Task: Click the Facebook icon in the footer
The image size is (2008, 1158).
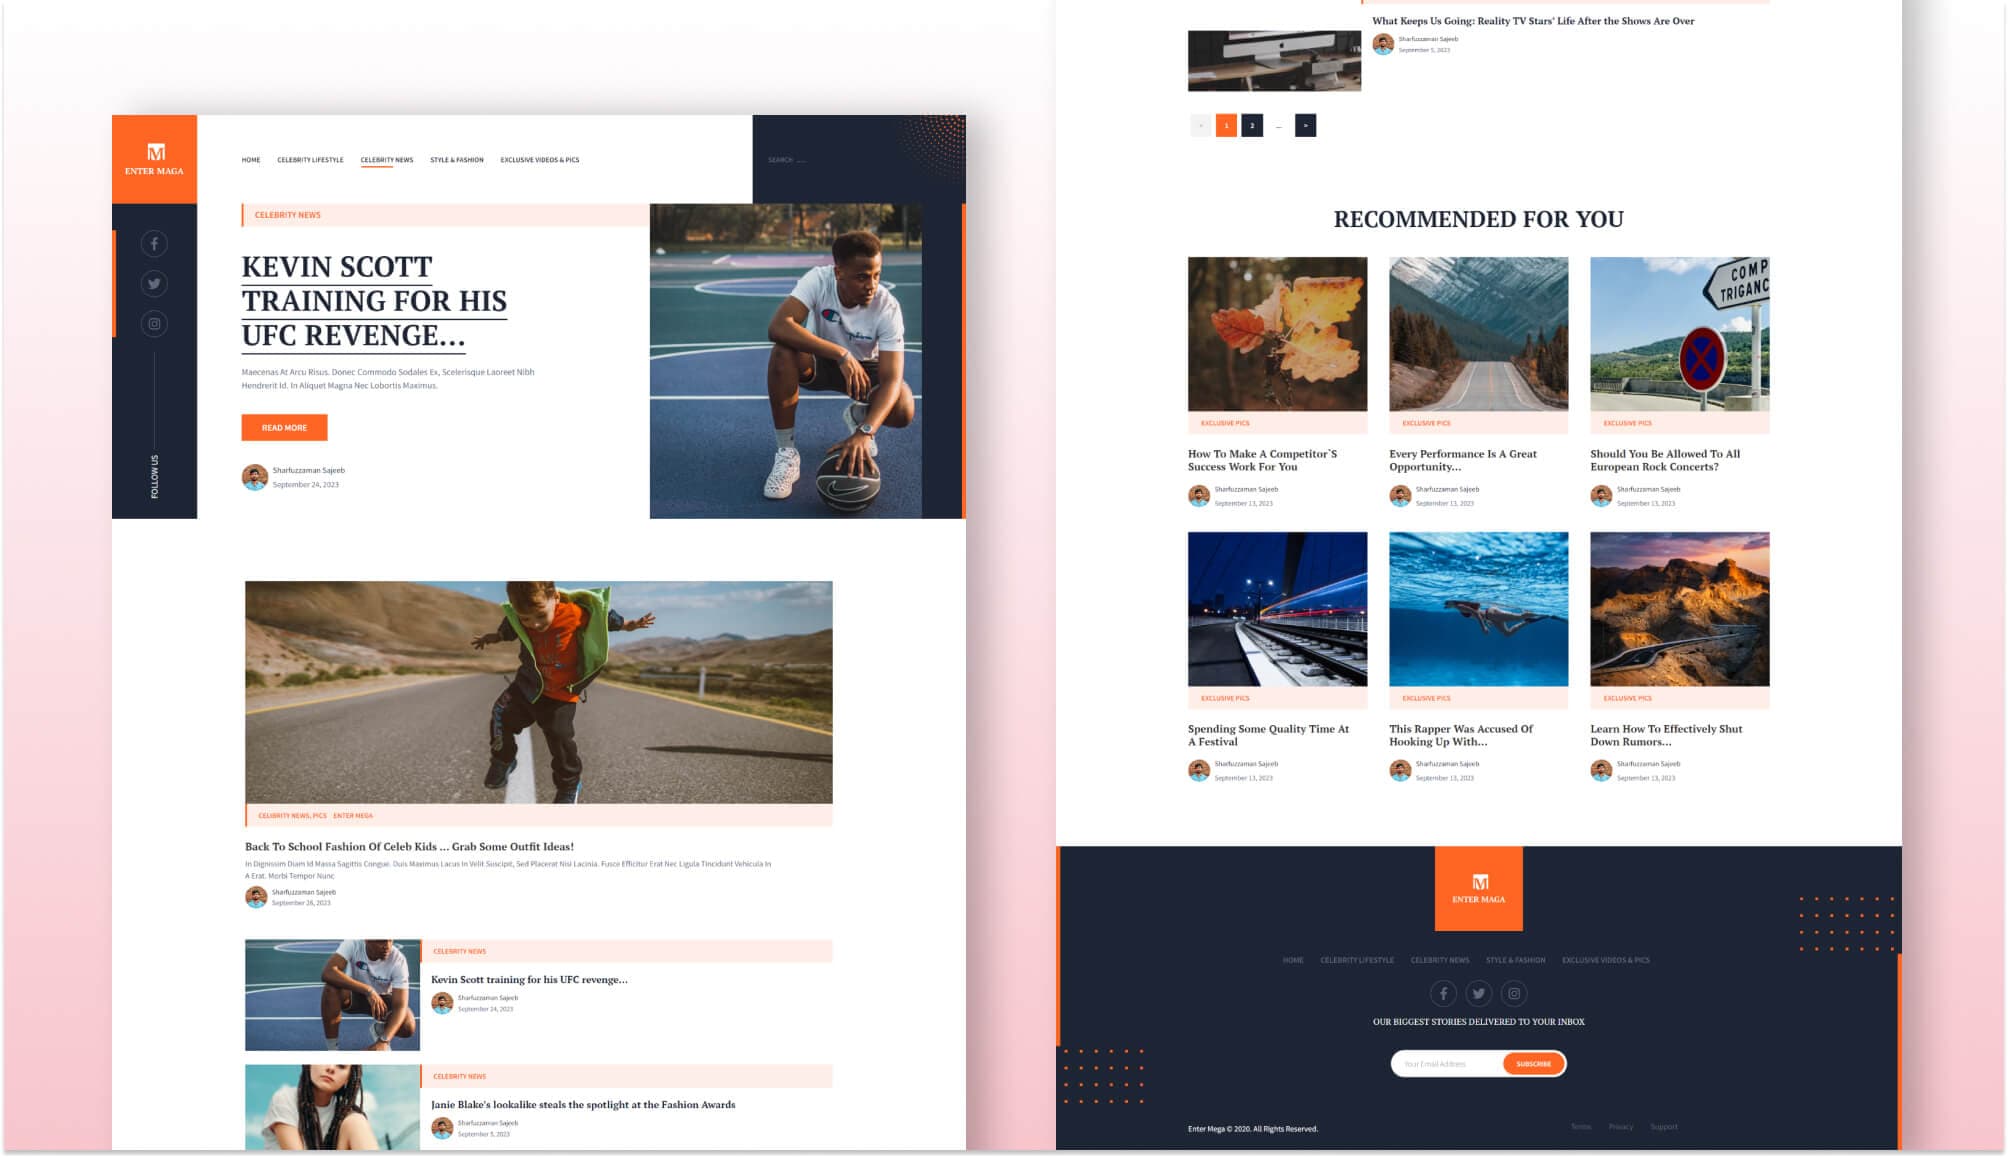Action: pos(1445,993)
